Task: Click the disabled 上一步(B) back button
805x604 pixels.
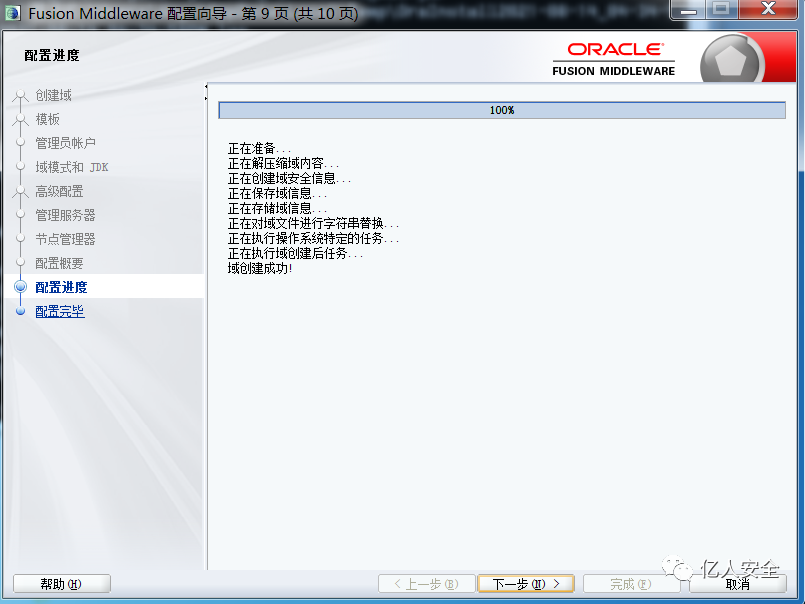Action: [x=426, y=584]
